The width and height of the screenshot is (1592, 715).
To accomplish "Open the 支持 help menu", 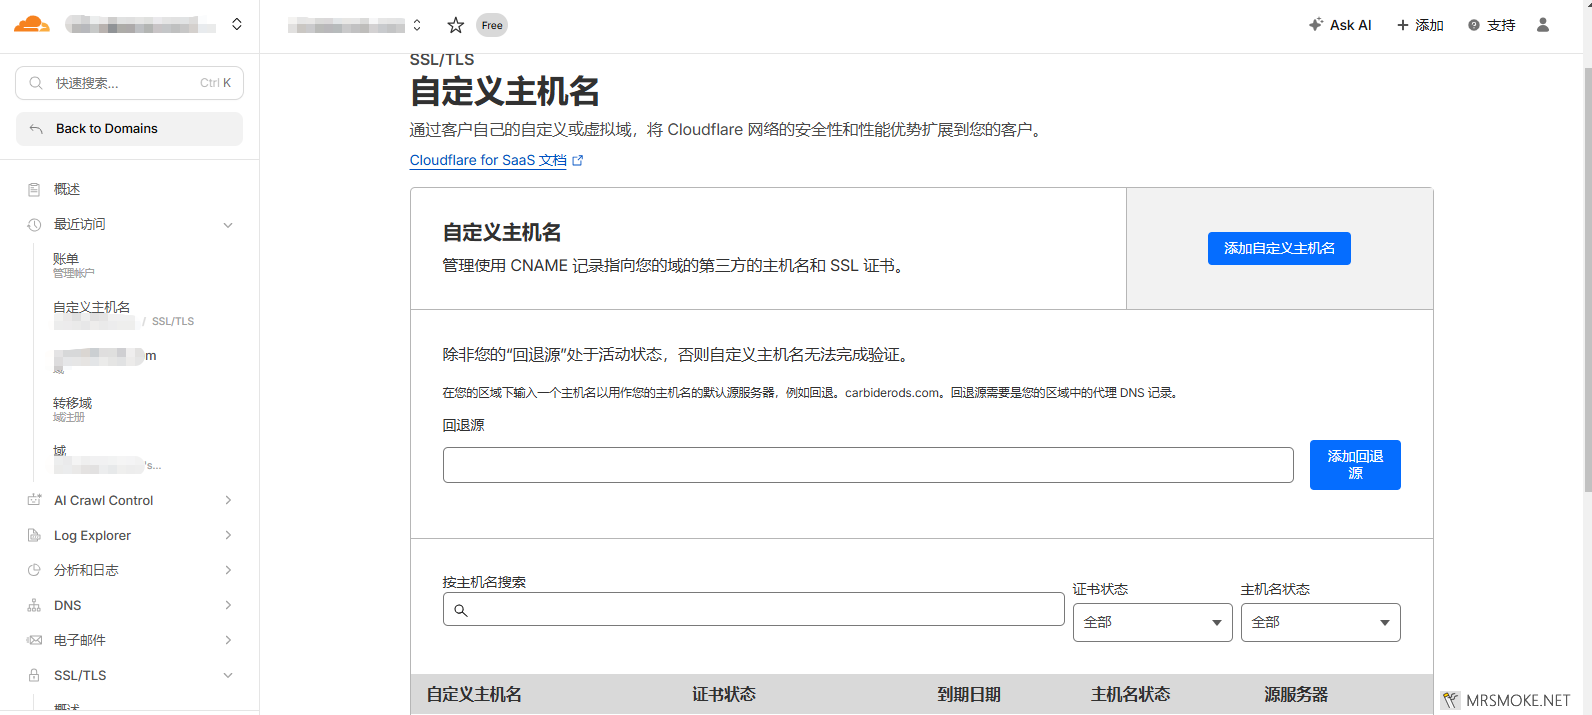I will click(1491, 25).
